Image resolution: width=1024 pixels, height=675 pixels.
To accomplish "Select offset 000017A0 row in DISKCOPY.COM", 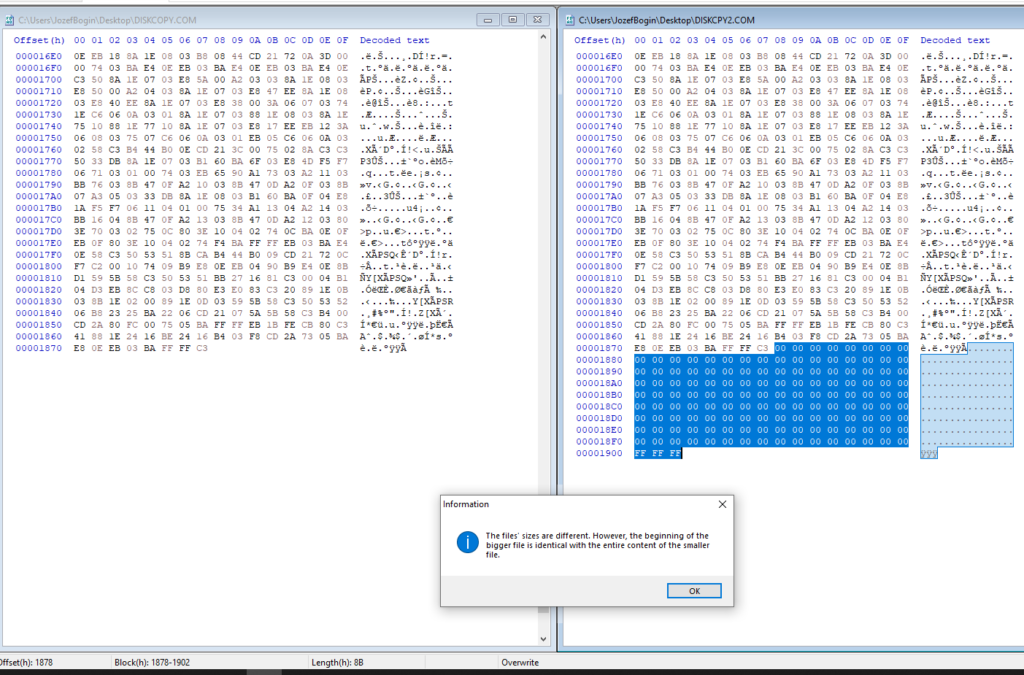I will pyautogui.click(x=234, y=196).
